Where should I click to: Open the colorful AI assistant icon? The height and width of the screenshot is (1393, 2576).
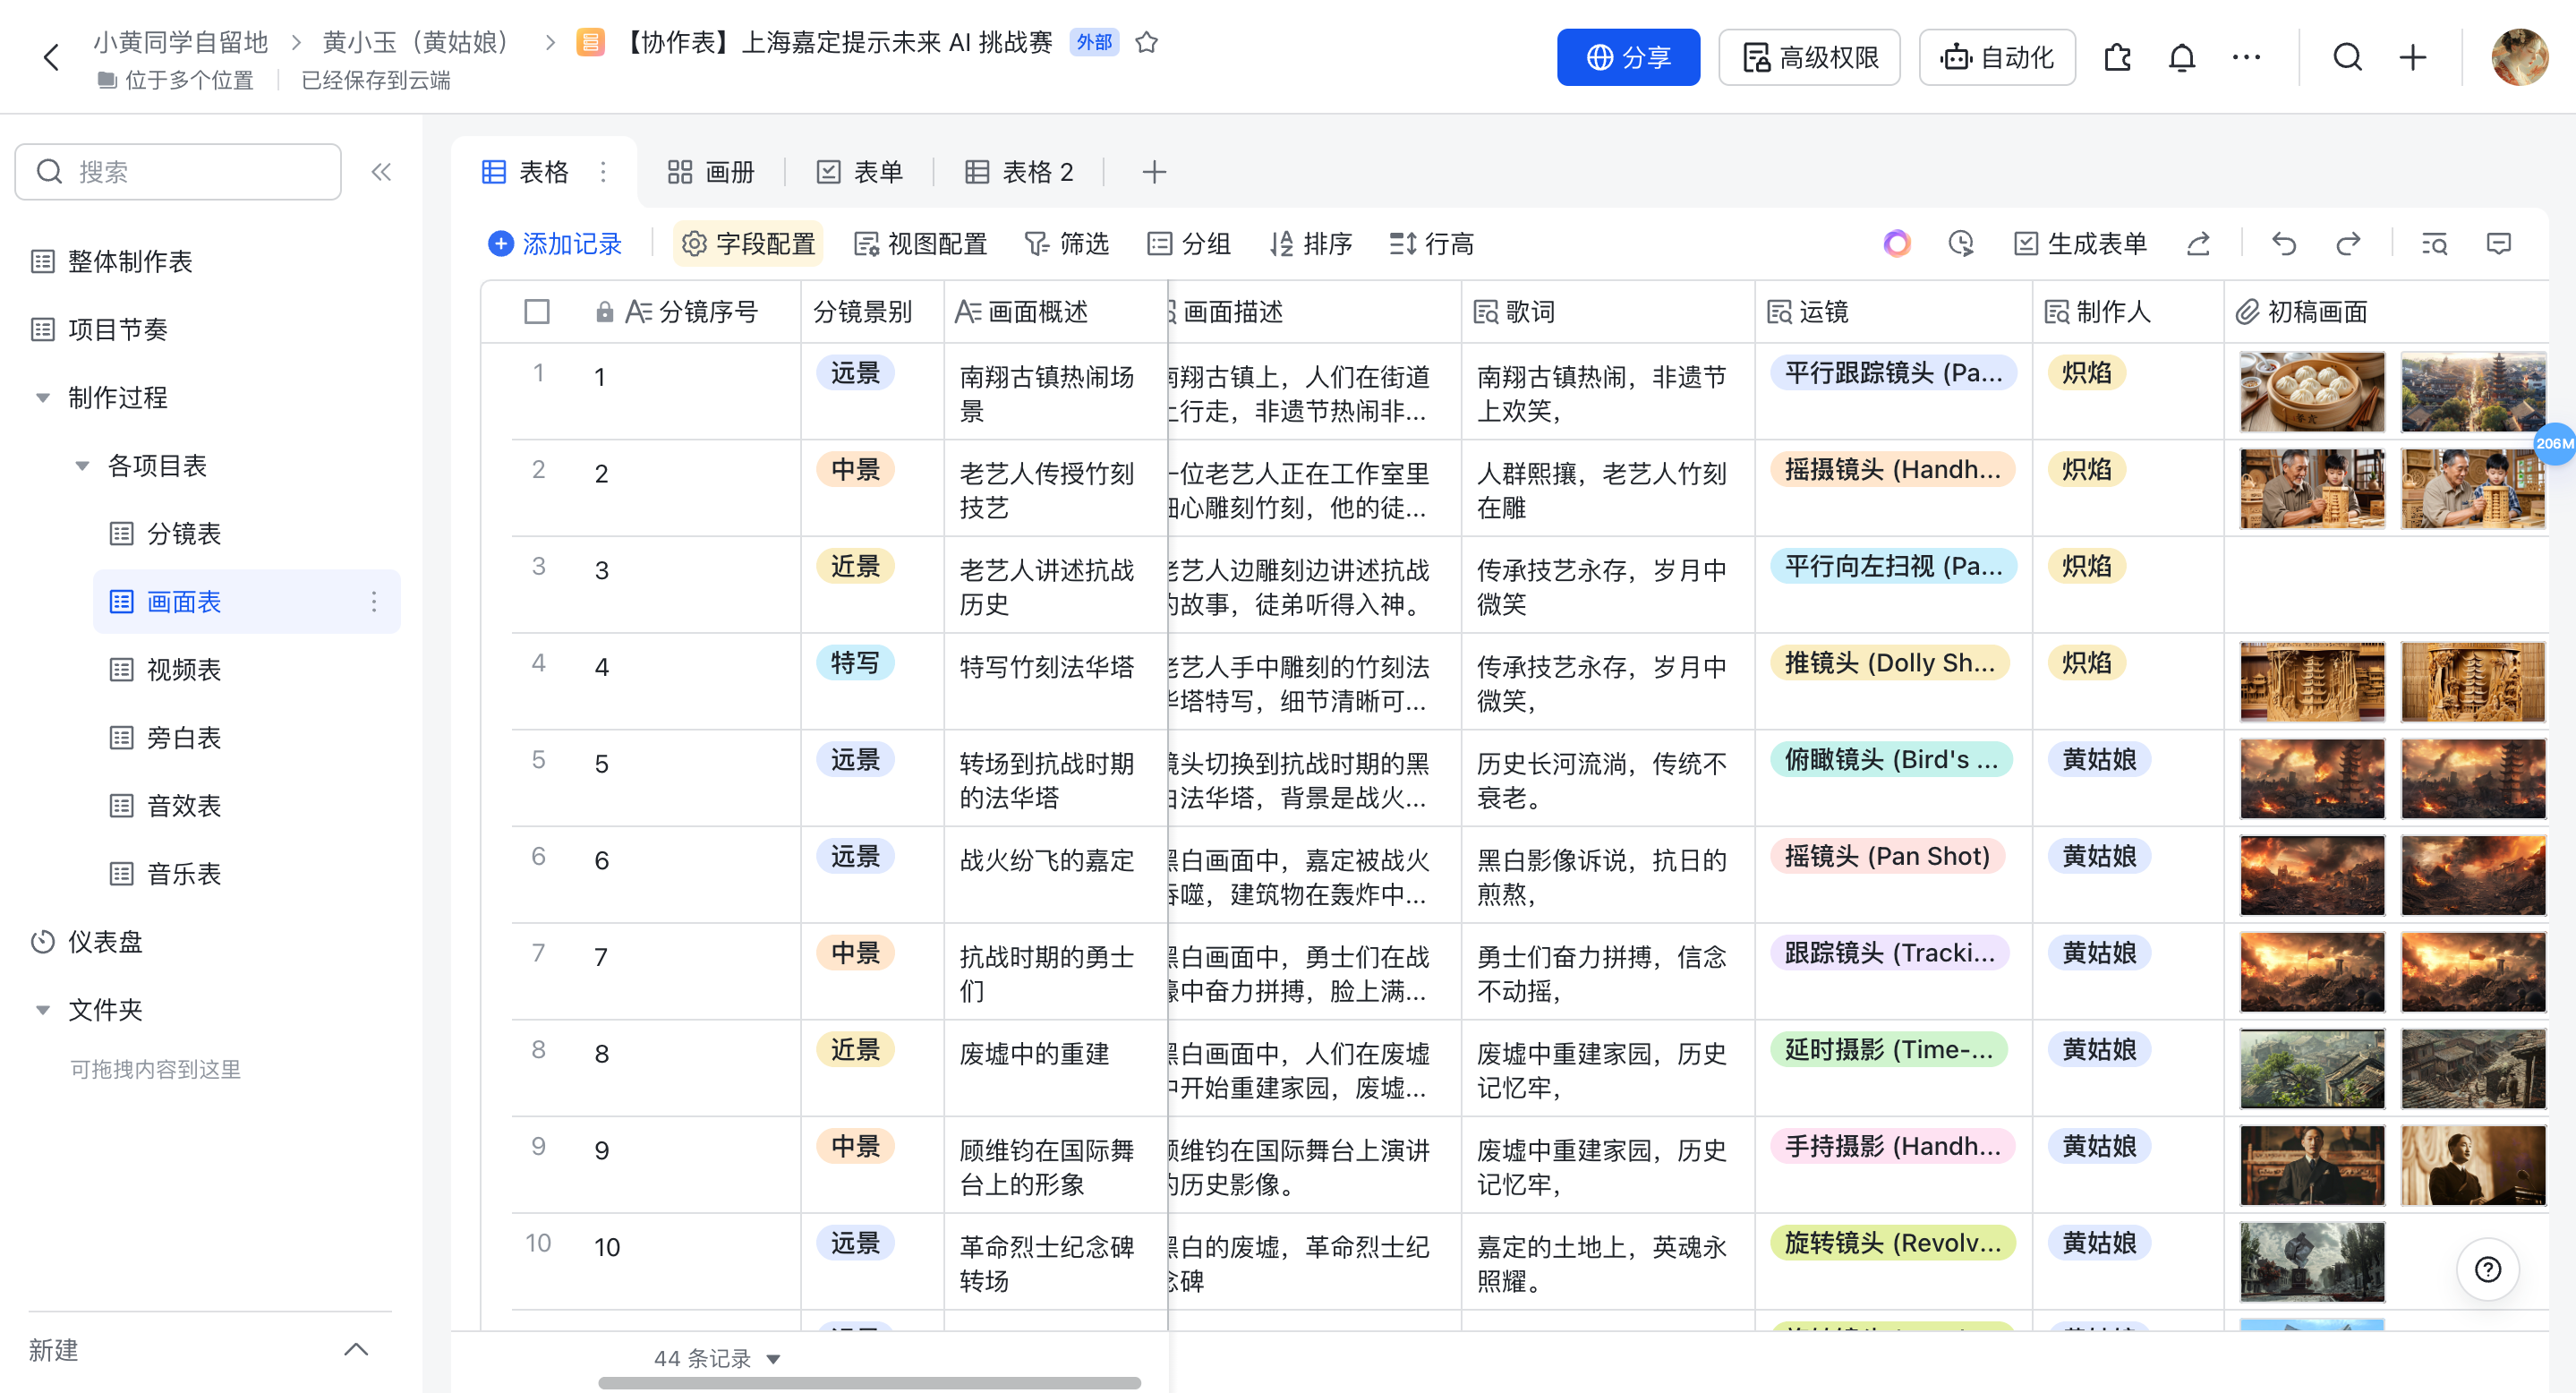1896,243
